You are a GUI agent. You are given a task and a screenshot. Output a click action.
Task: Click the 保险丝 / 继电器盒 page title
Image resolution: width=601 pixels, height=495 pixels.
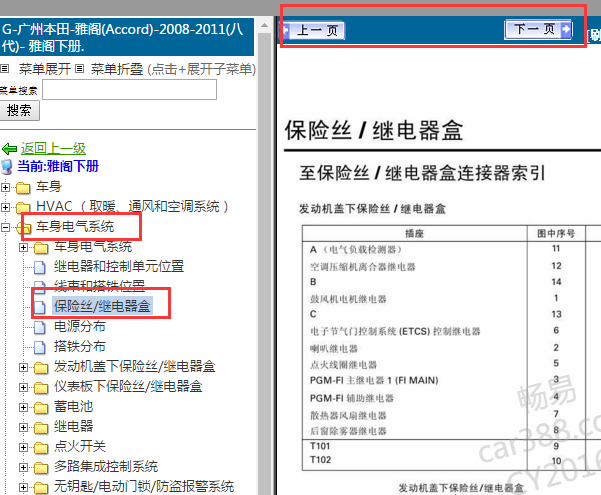point(374,130)
